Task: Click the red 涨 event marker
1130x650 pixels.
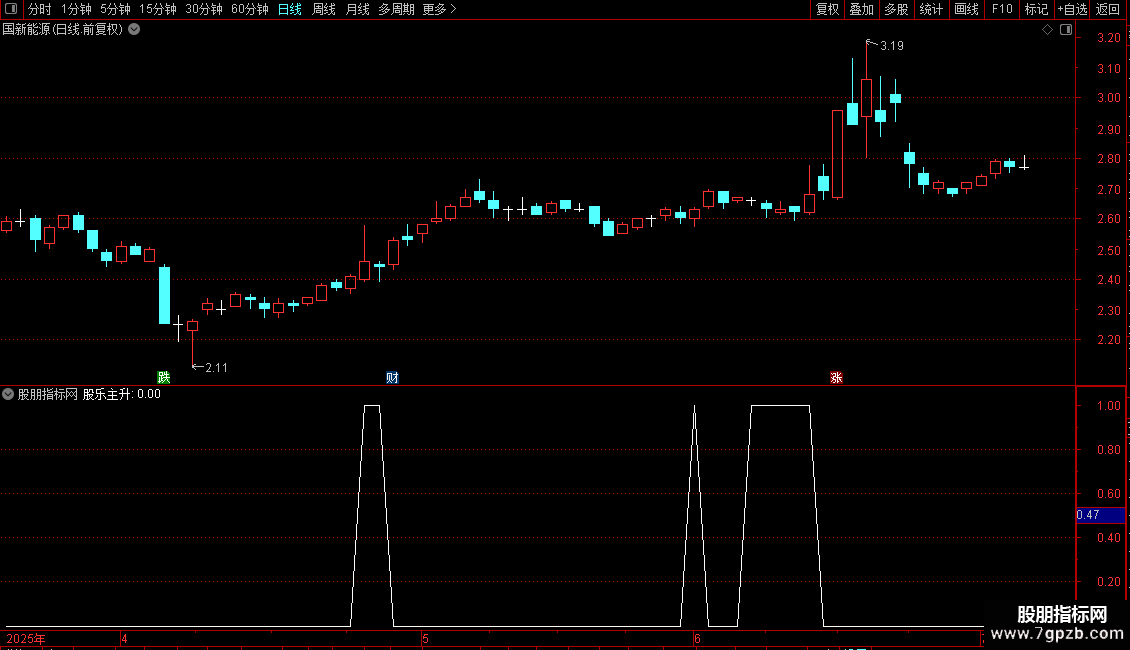Action: (836, 378)
